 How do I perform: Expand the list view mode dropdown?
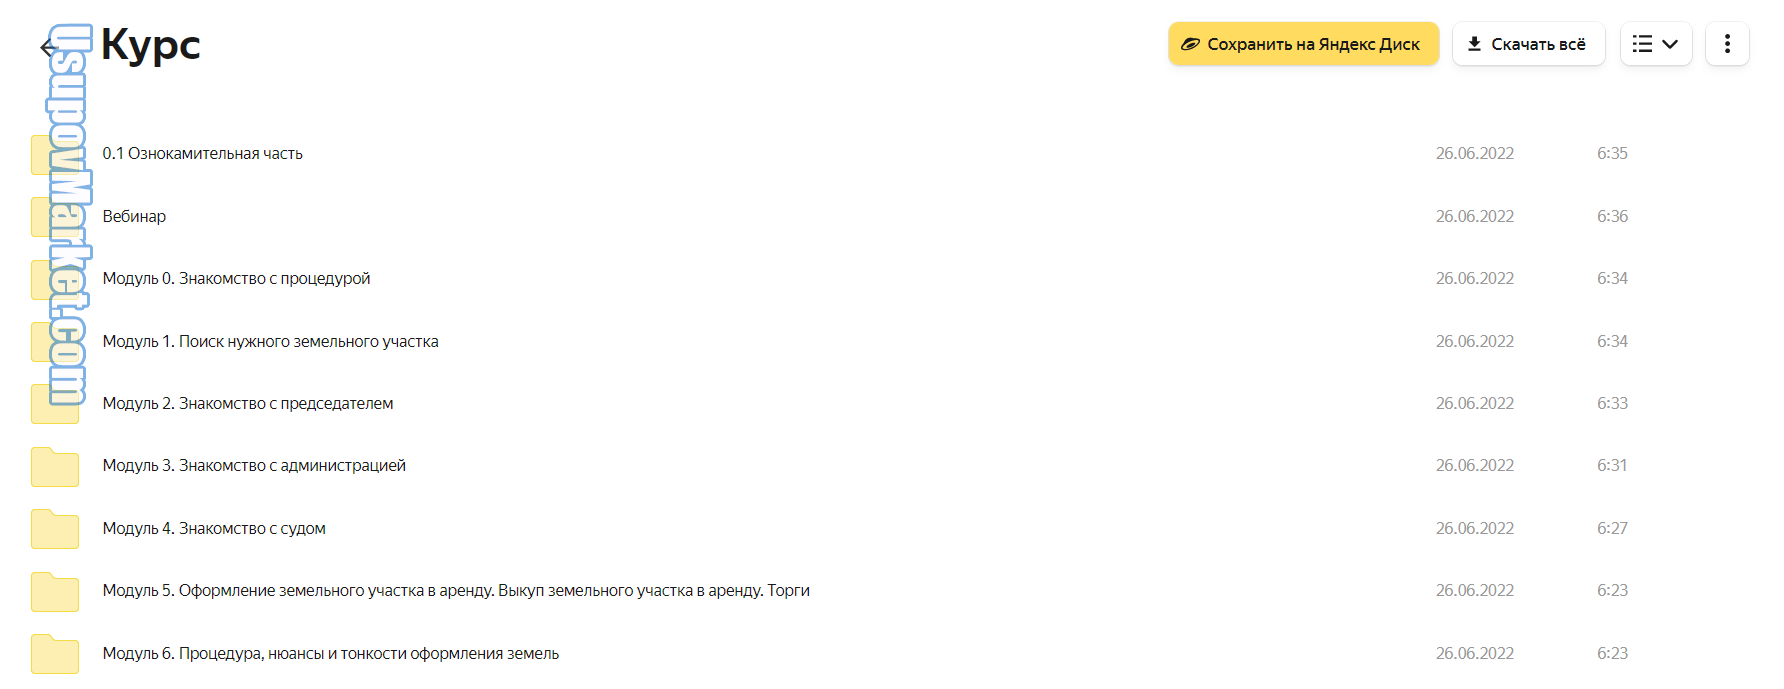[1655, 44]
